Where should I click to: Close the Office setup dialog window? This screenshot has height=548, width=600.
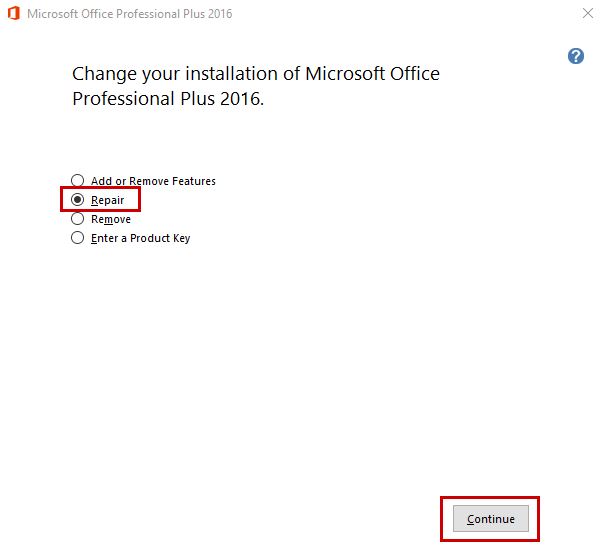[585, 14]
